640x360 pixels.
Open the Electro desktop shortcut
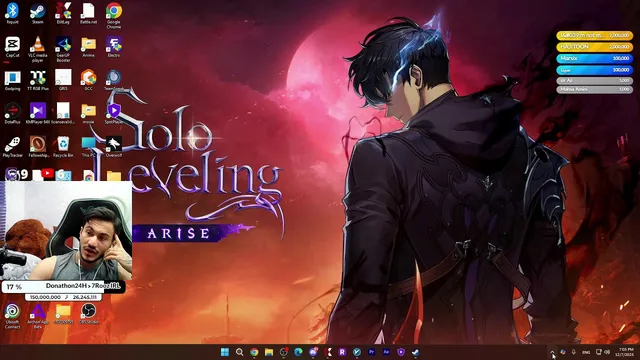113,47
